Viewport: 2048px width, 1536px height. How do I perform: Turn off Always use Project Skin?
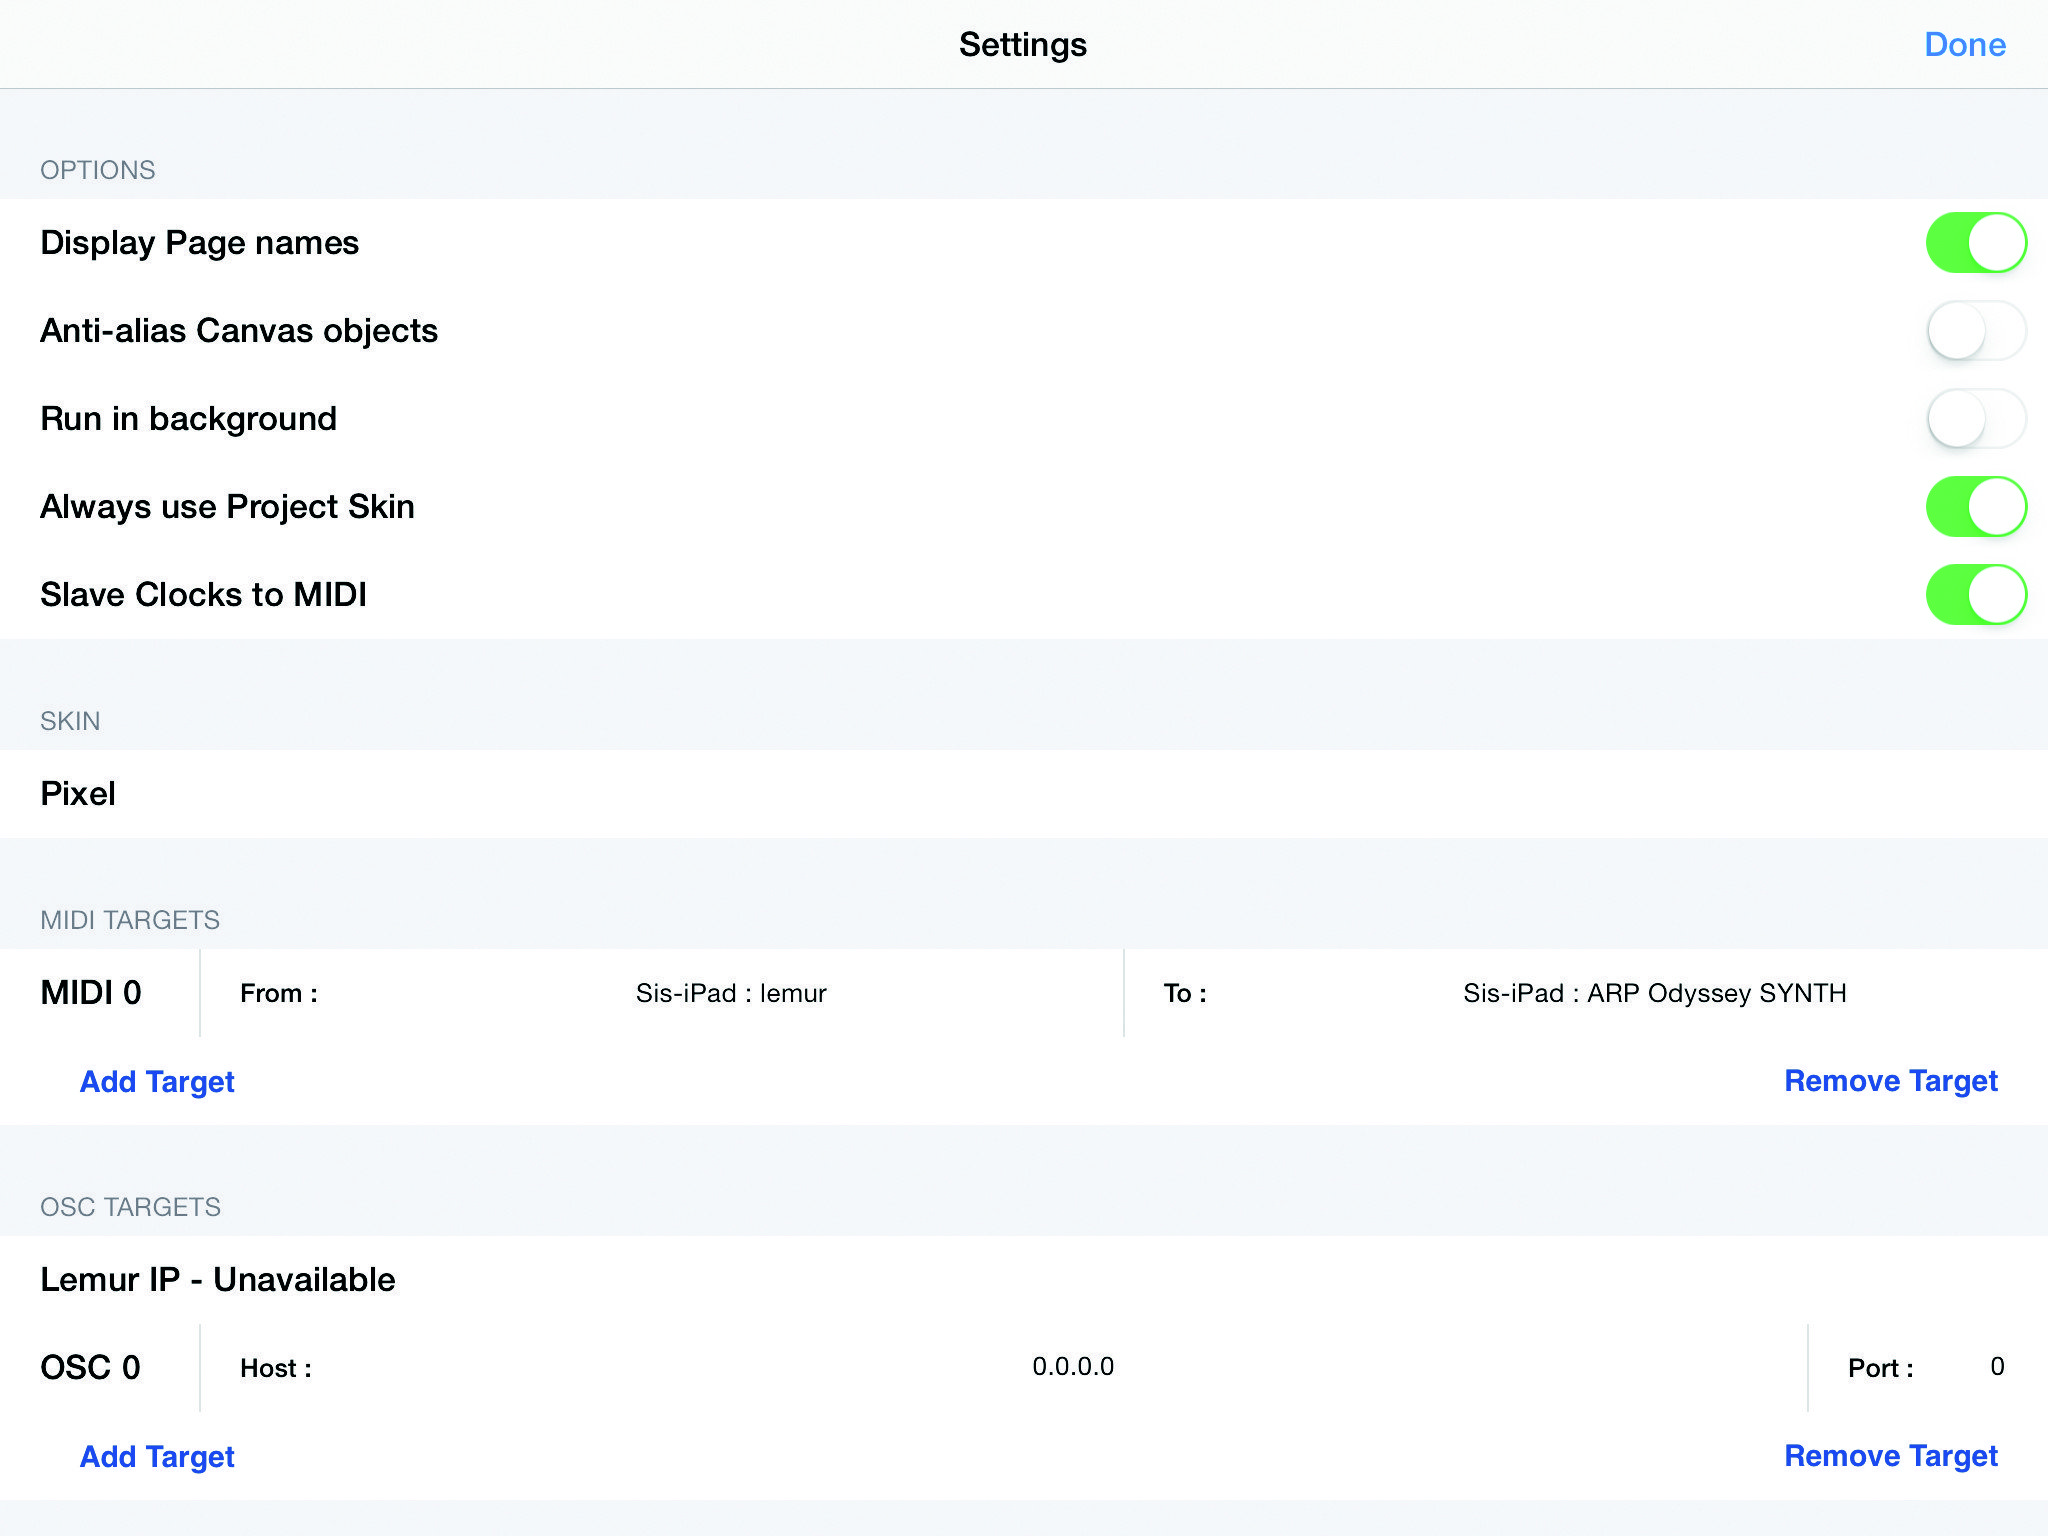pos(1976,507)
